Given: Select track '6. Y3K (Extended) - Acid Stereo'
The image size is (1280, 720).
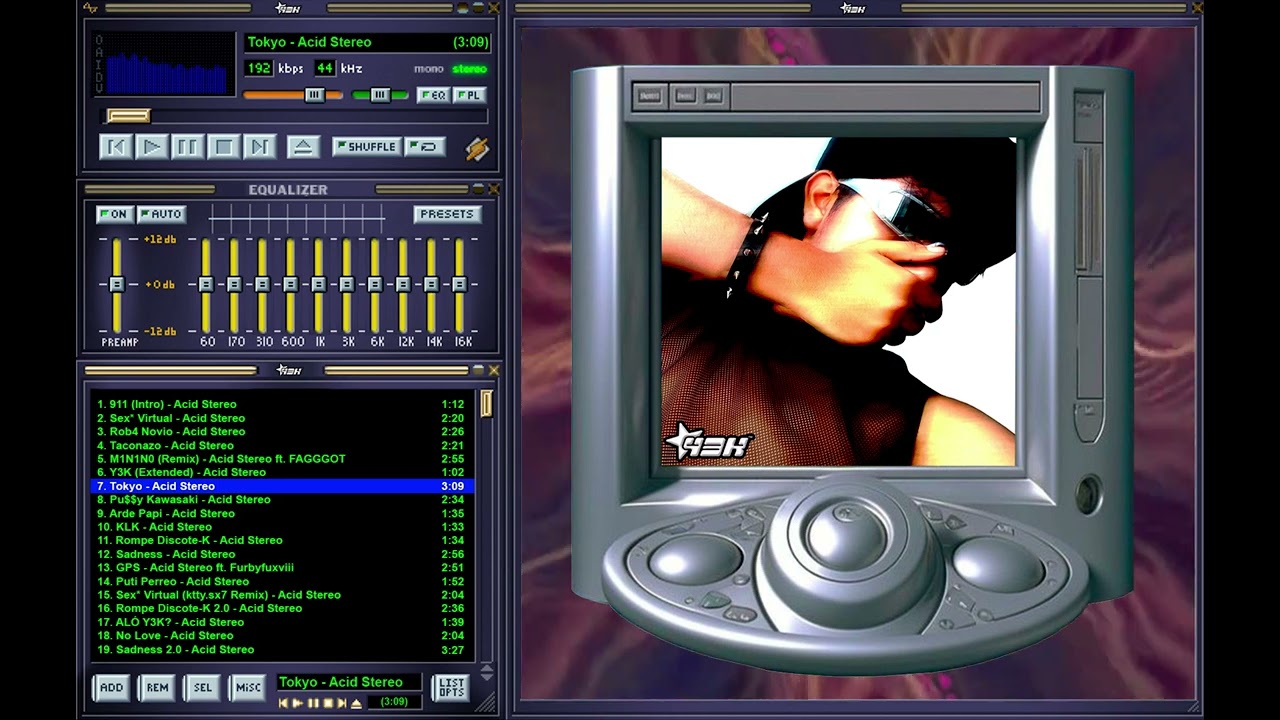Looking at the screenshot, I should point(282,472).
